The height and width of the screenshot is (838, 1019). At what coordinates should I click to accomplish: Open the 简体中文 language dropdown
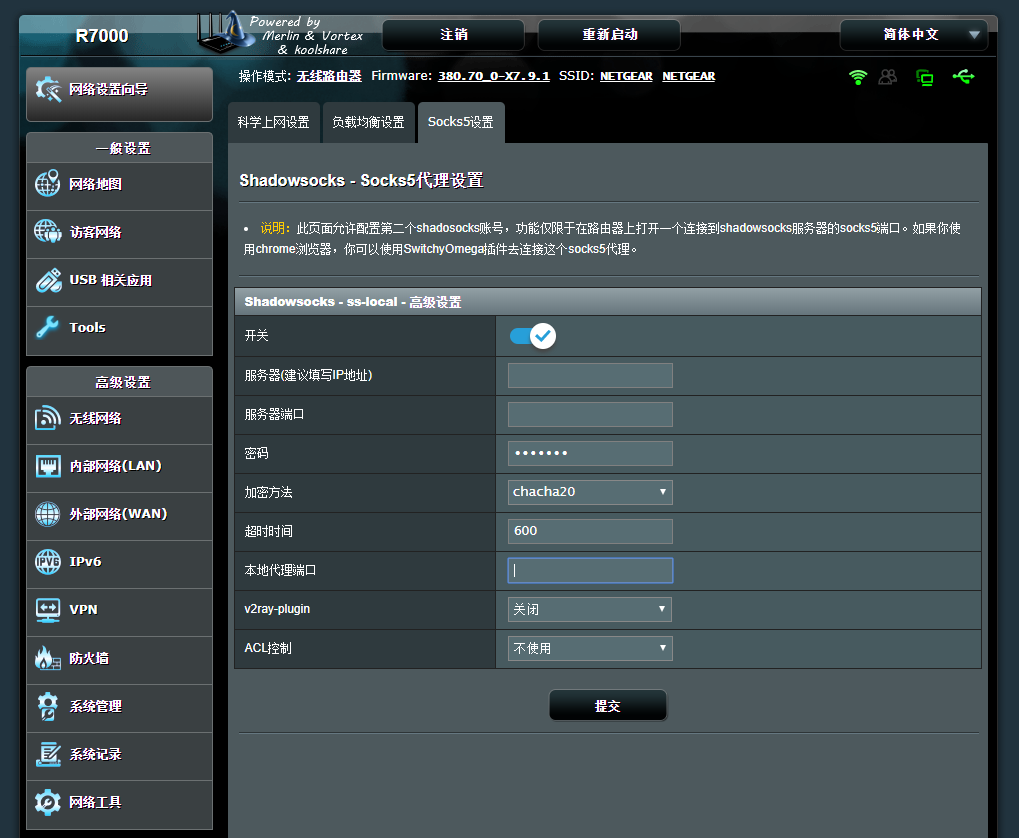coord(913,35)
